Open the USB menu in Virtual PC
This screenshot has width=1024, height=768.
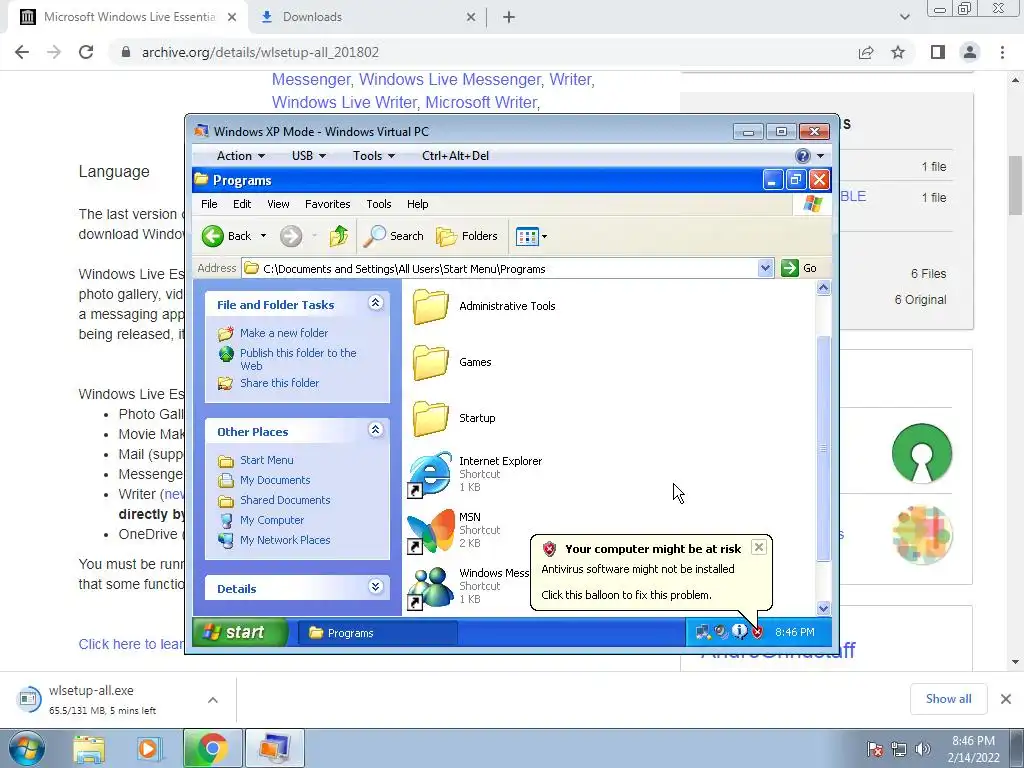(x=309, y=156)
